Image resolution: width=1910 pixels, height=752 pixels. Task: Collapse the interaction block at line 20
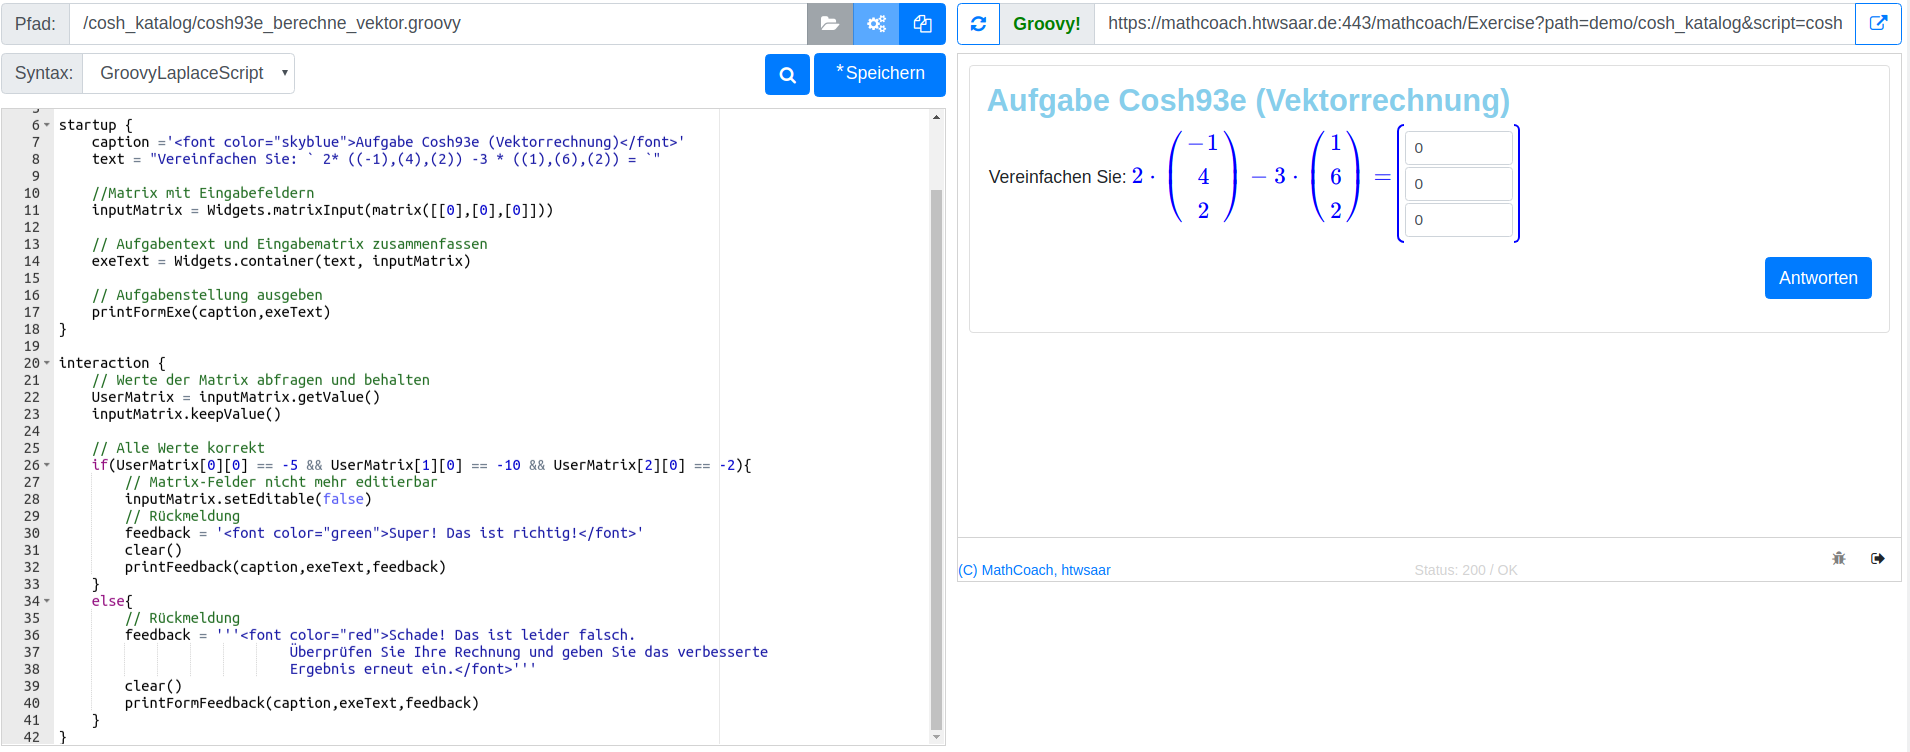point(47,363)
